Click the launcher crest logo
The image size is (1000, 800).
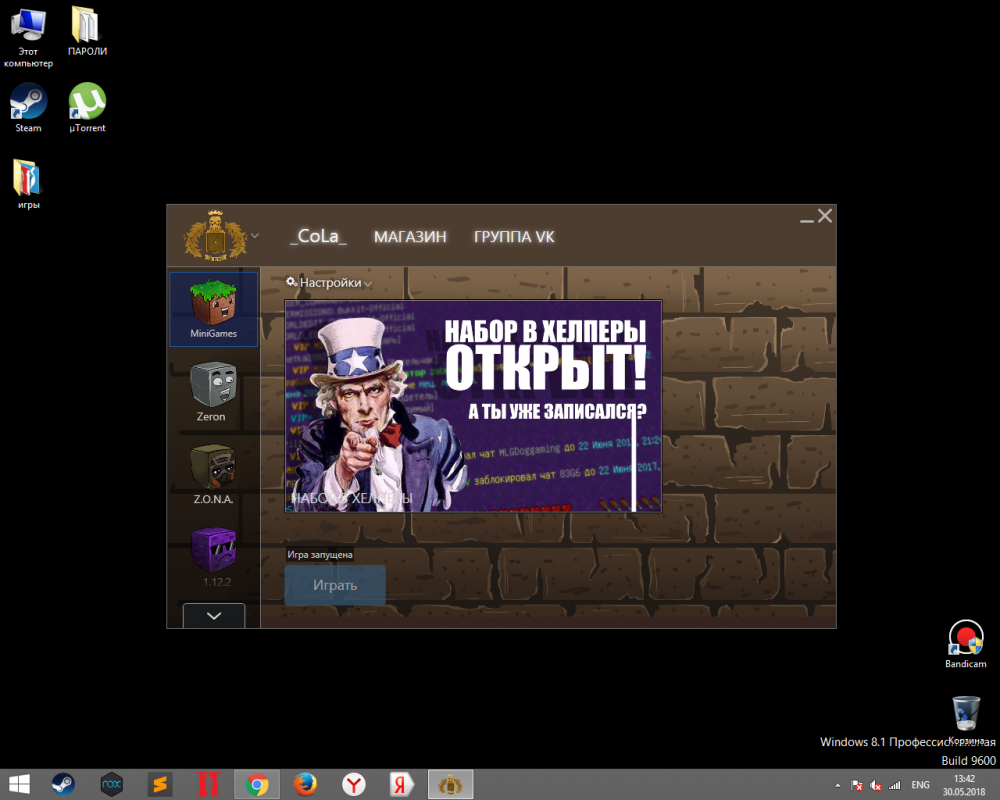pyautogui.click(x=214, y=237)
